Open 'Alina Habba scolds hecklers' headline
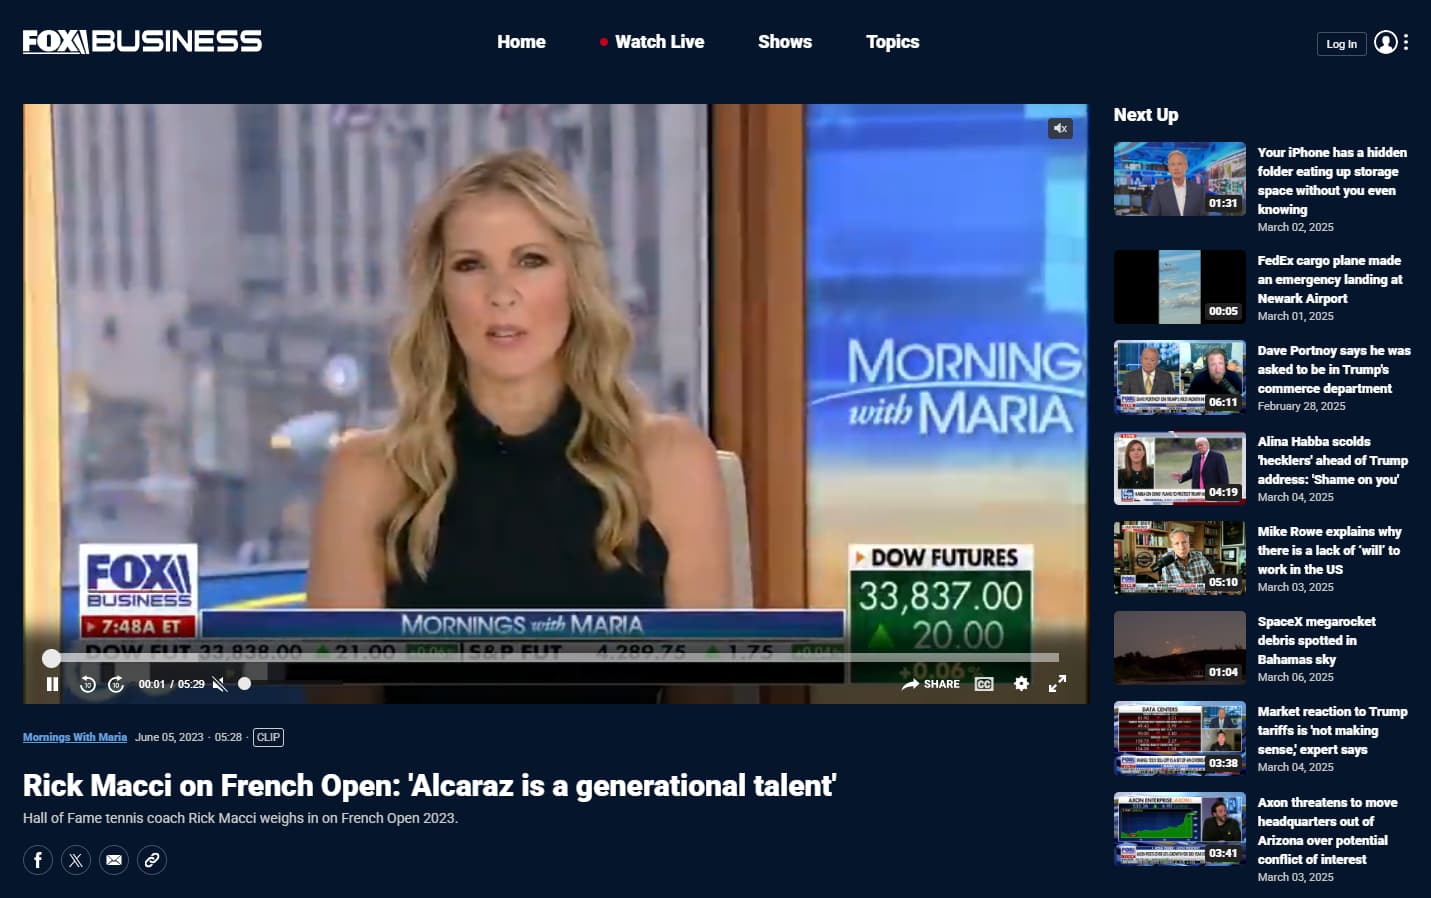 point(1333,460)
